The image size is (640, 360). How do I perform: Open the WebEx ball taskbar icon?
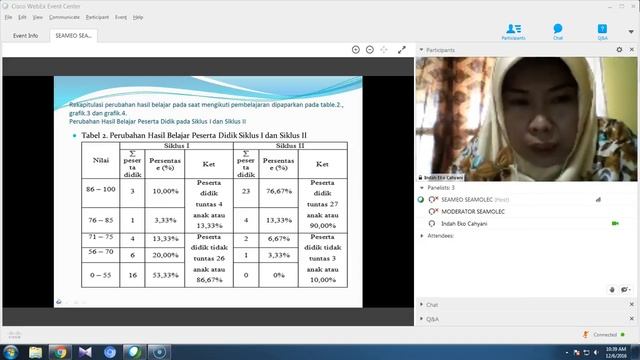point(135,352)
